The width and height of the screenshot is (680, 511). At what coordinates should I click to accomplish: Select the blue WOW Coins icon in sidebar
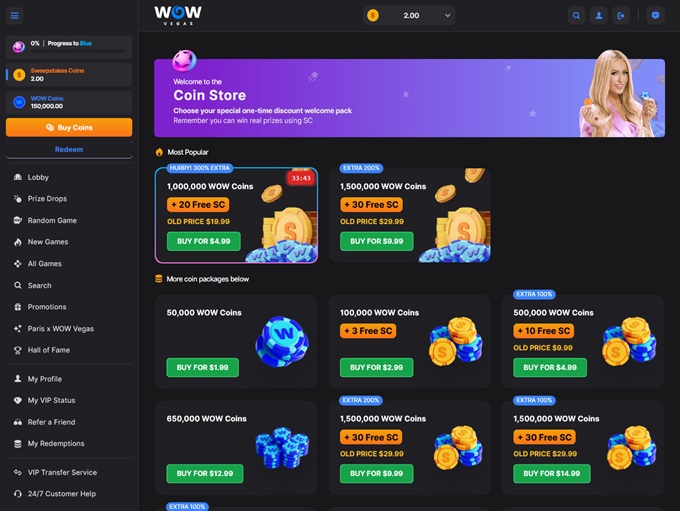(19, 102)
